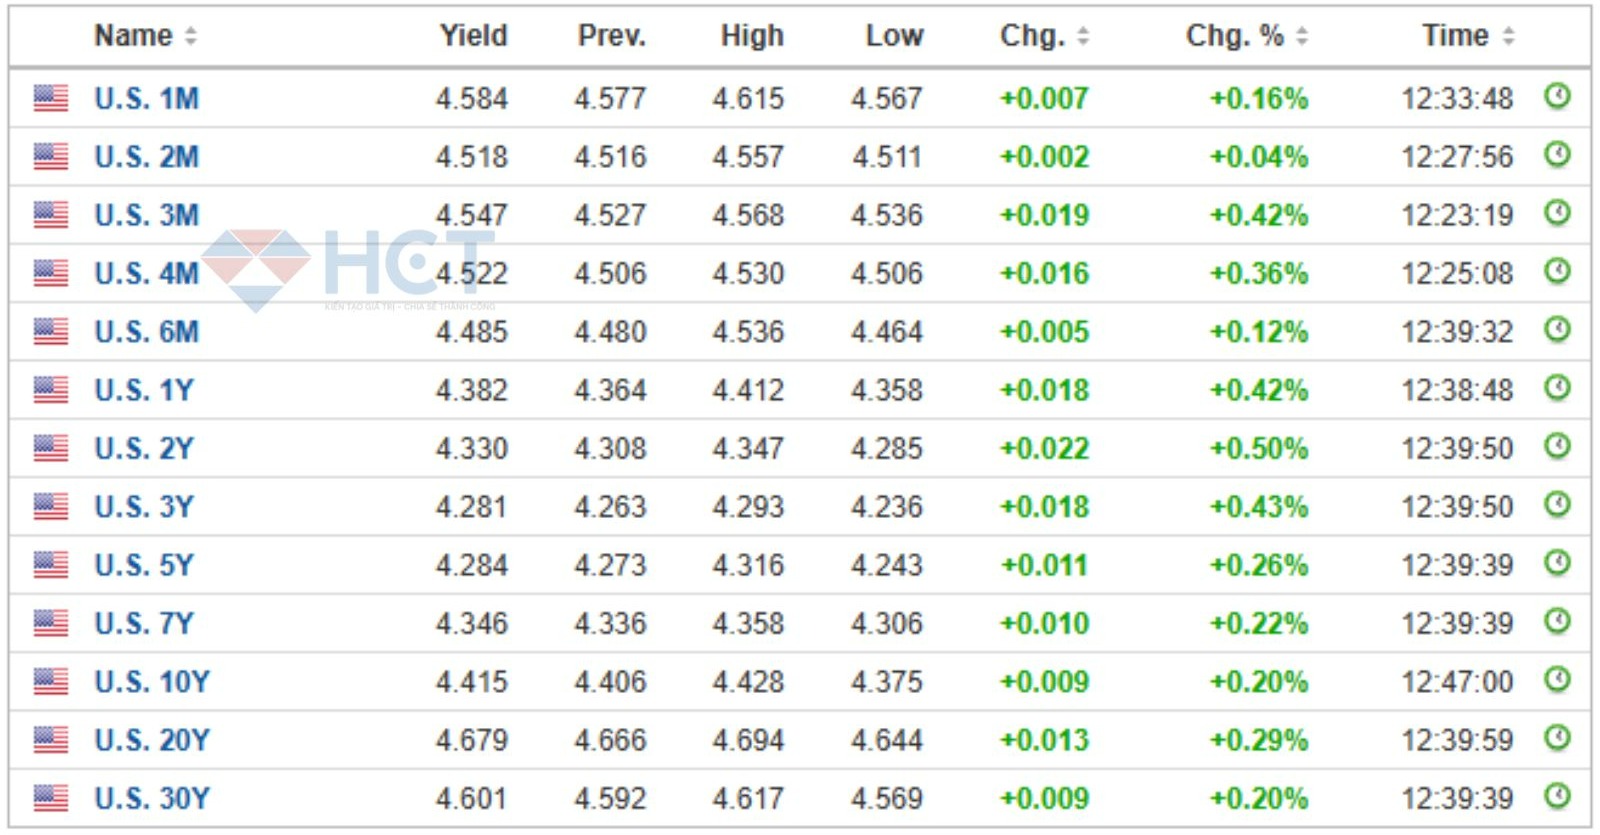Open the U.S. 10Y bond link
The height and width of the screenshot is (835, 1600).
[151, 682]
